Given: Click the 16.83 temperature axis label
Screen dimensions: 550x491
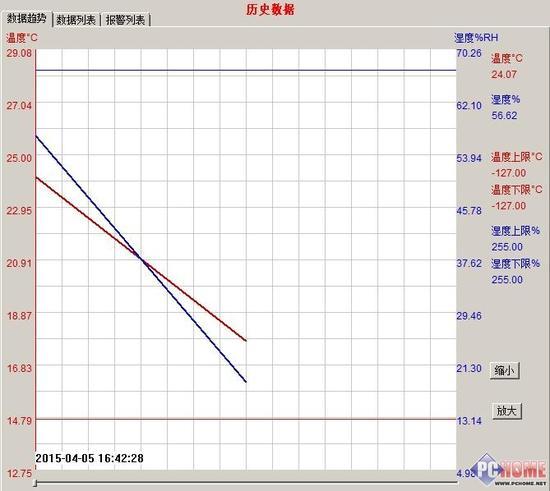Looking at the screenshot, I should (19, 368).
